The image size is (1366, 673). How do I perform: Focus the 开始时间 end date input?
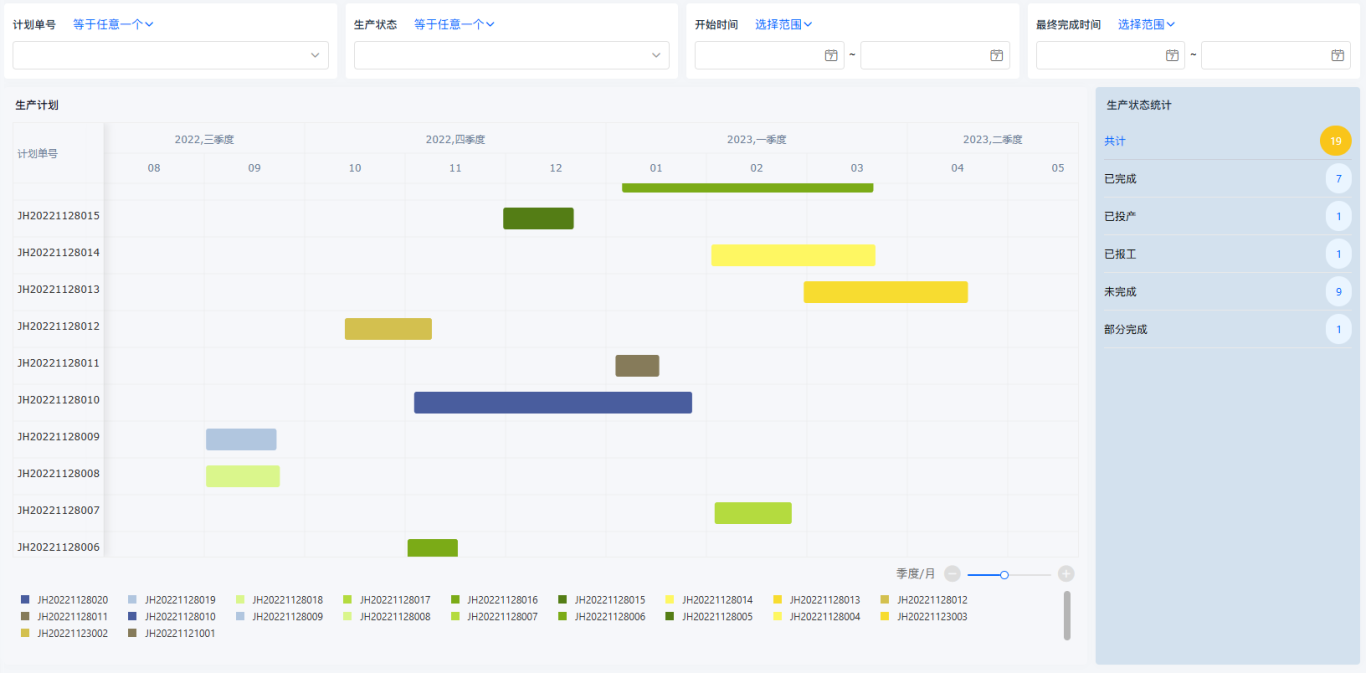tap(935, 55)
